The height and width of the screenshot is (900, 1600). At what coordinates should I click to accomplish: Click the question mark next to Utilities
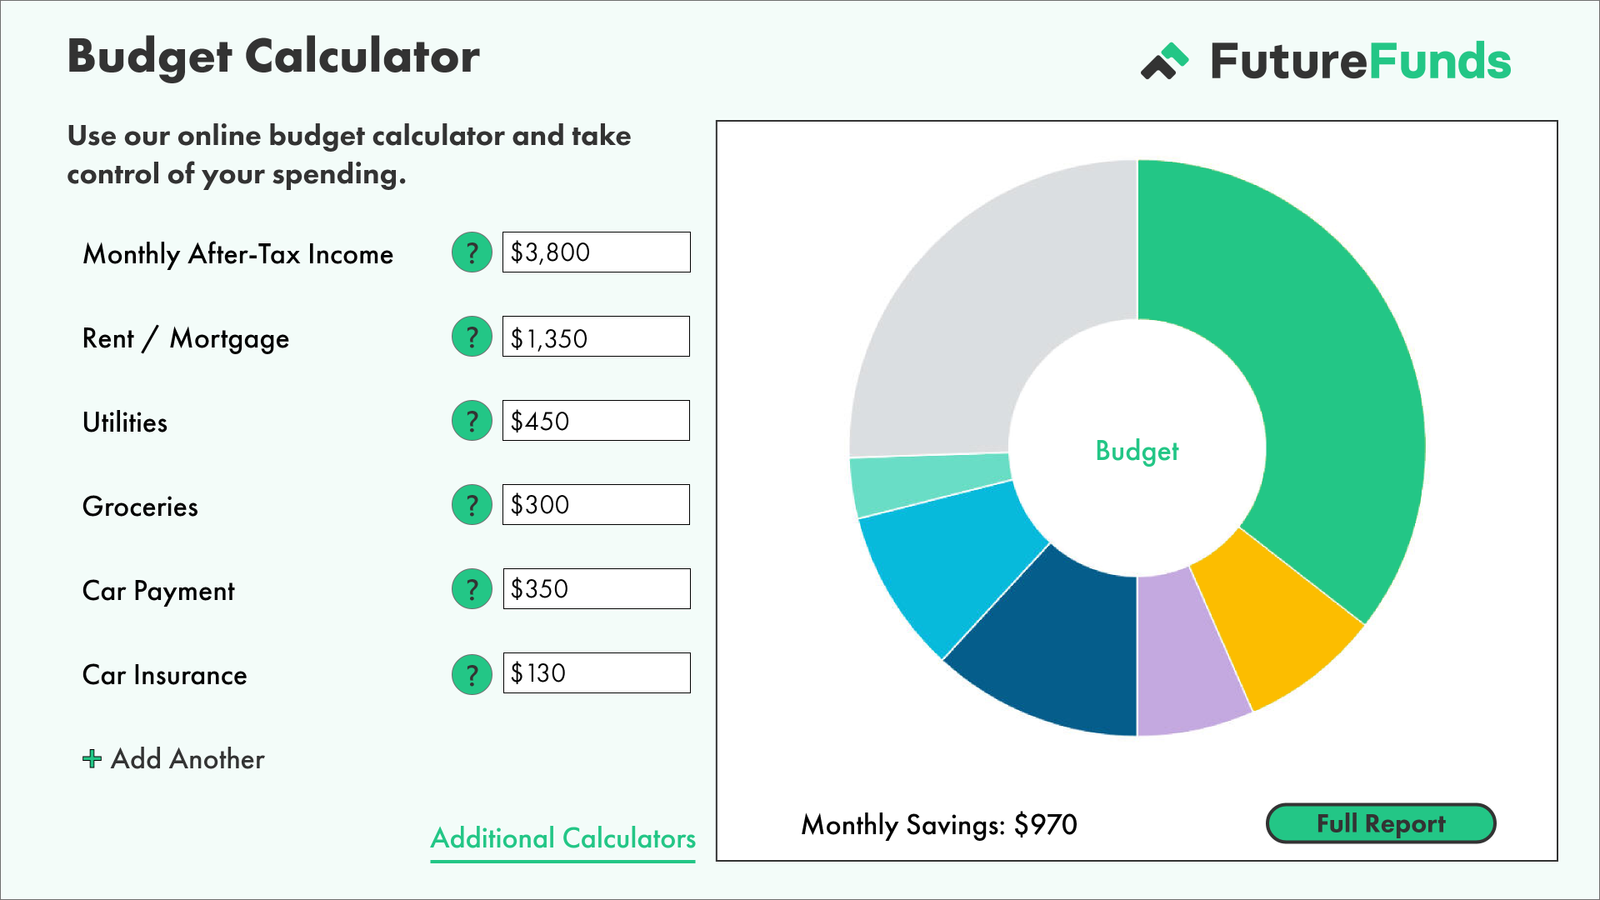tap(471, 421)
